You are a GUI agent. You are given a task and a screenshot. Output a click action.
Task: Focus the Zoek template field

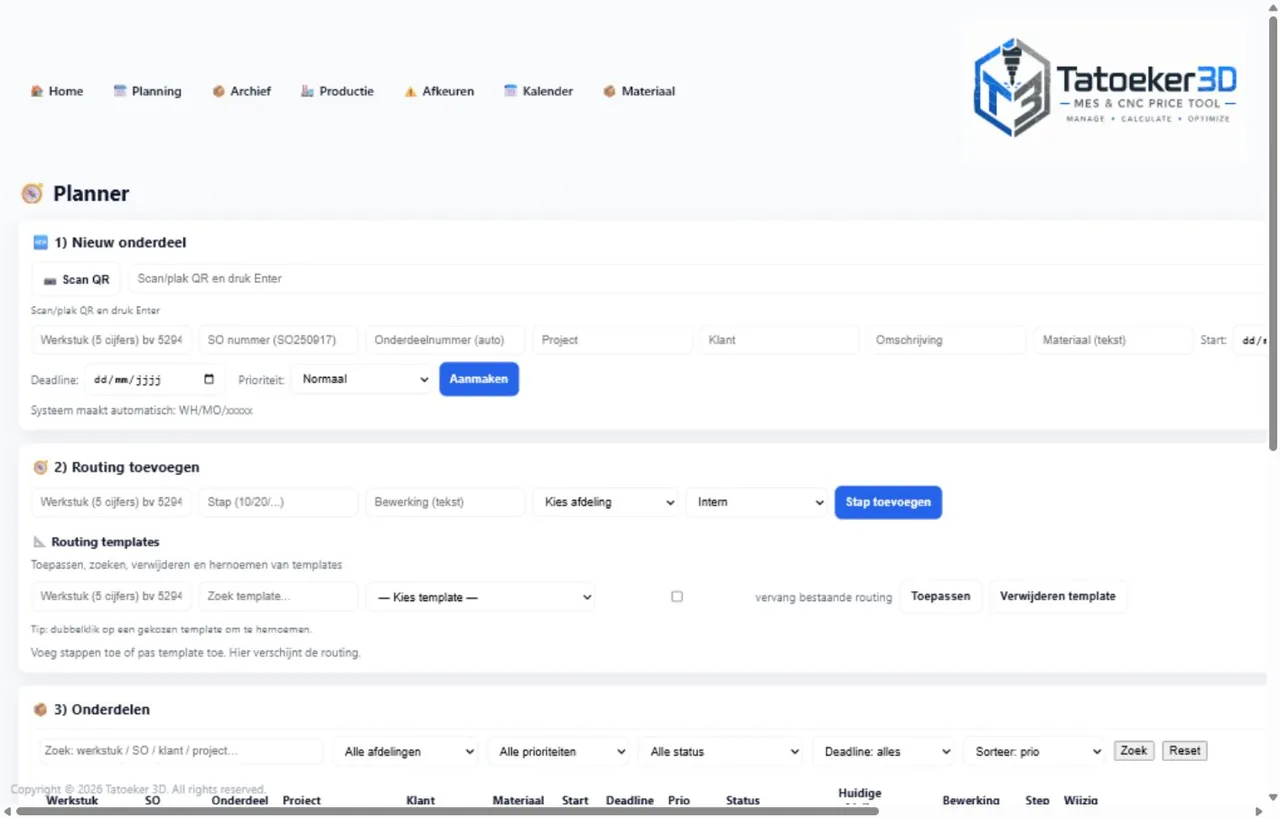pos(278,597)
